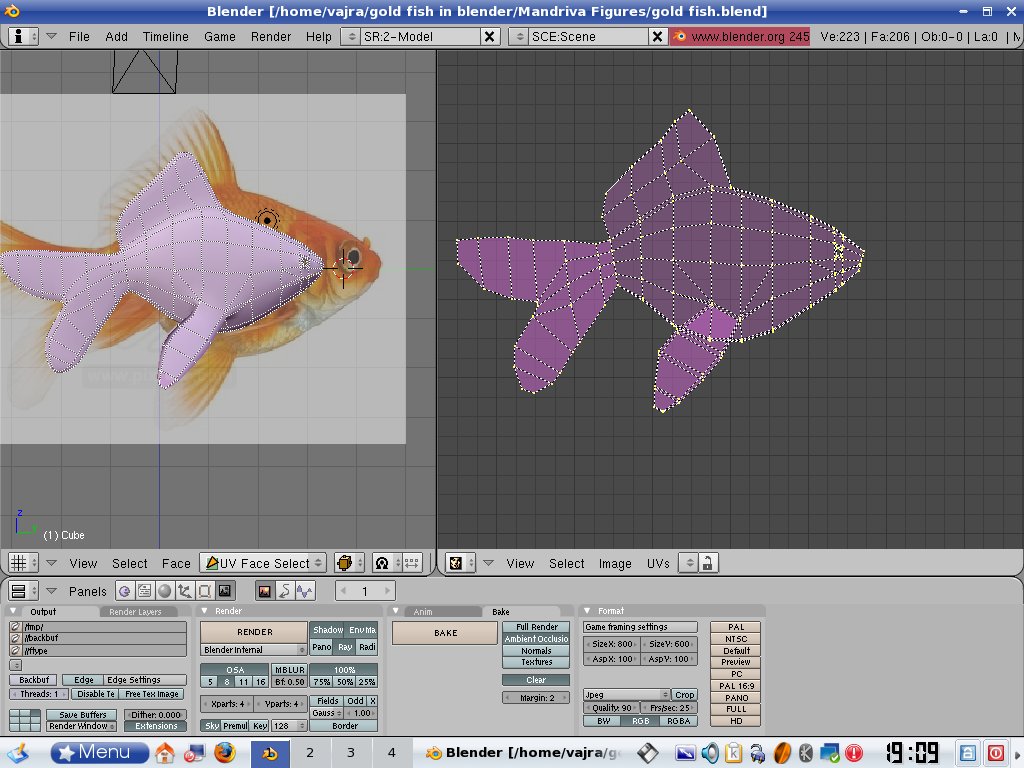1024x768 pixels.
Task: Unlock the padlock icon in UV editor header
Action: click(706, 563)
